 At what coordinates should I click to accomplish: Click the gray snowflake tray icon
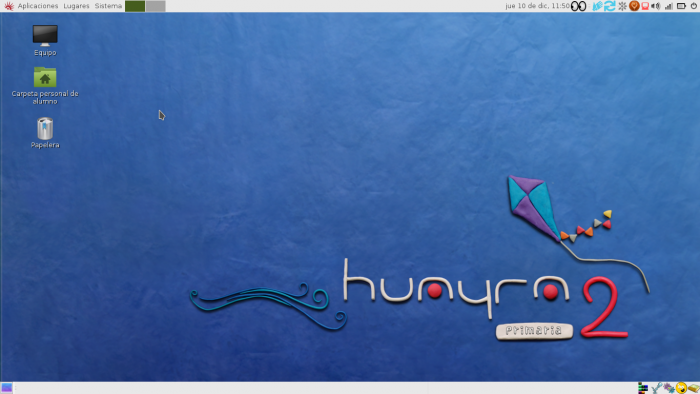pos(622,6)
